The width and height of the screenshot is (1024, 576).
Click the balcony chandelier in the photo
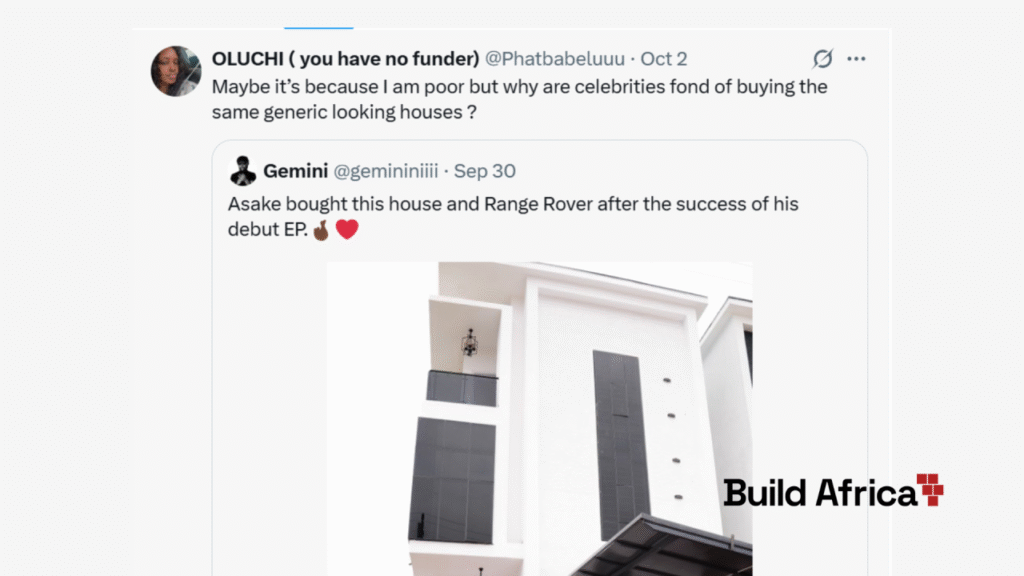(469, 343)
